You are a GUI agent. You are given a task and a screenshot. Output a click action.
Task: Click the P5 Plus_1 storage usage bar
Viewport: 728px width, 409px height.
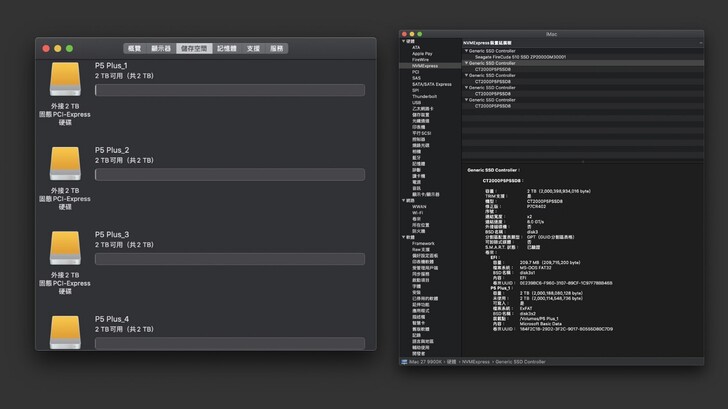[229, 90]
